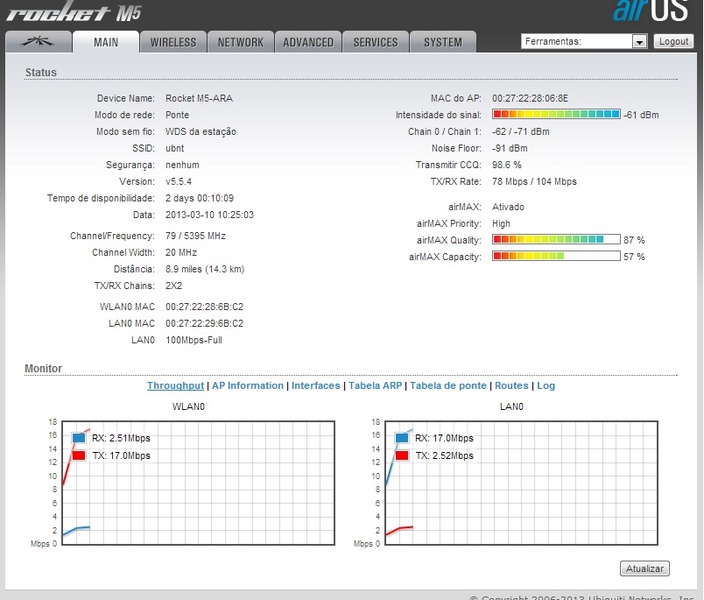Click the airMAX Capacity bar

pos(556,256)
